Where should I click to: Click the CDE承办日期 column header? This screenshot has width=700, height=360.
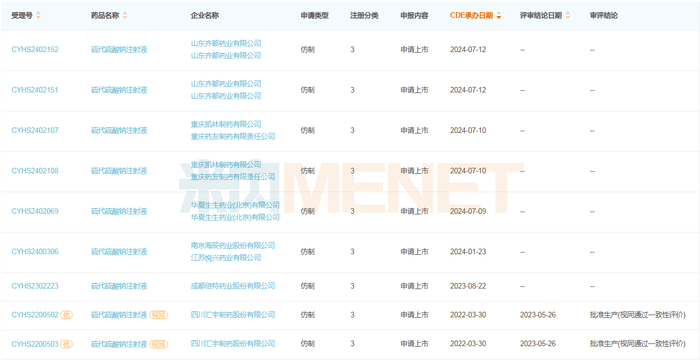[x=472, y=16]
